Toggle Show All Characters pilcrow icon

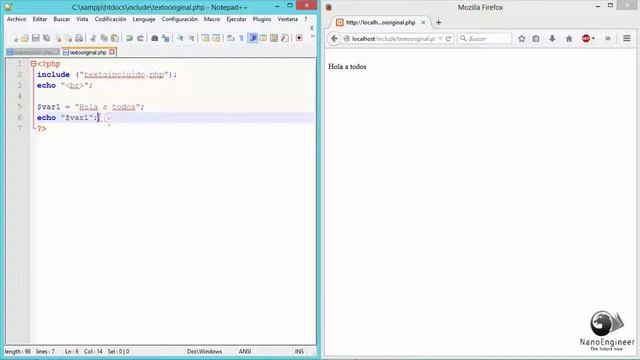coord(242,38)
